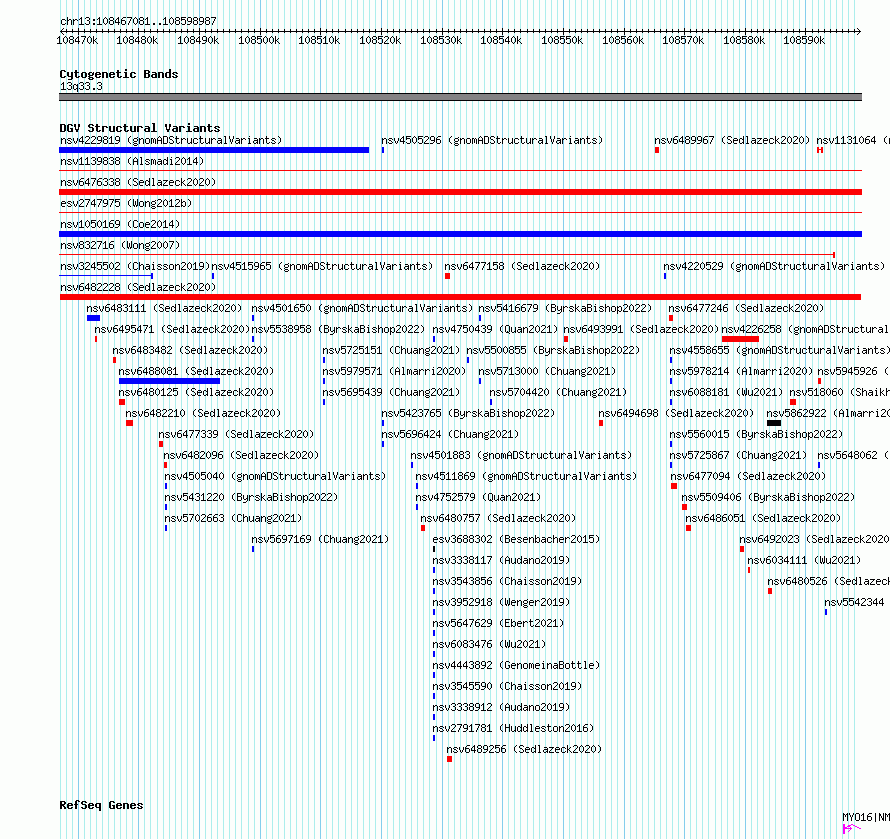890x839 pixels.
Task: Select the blue bar under nsv4229819
Action: (214, 150)
